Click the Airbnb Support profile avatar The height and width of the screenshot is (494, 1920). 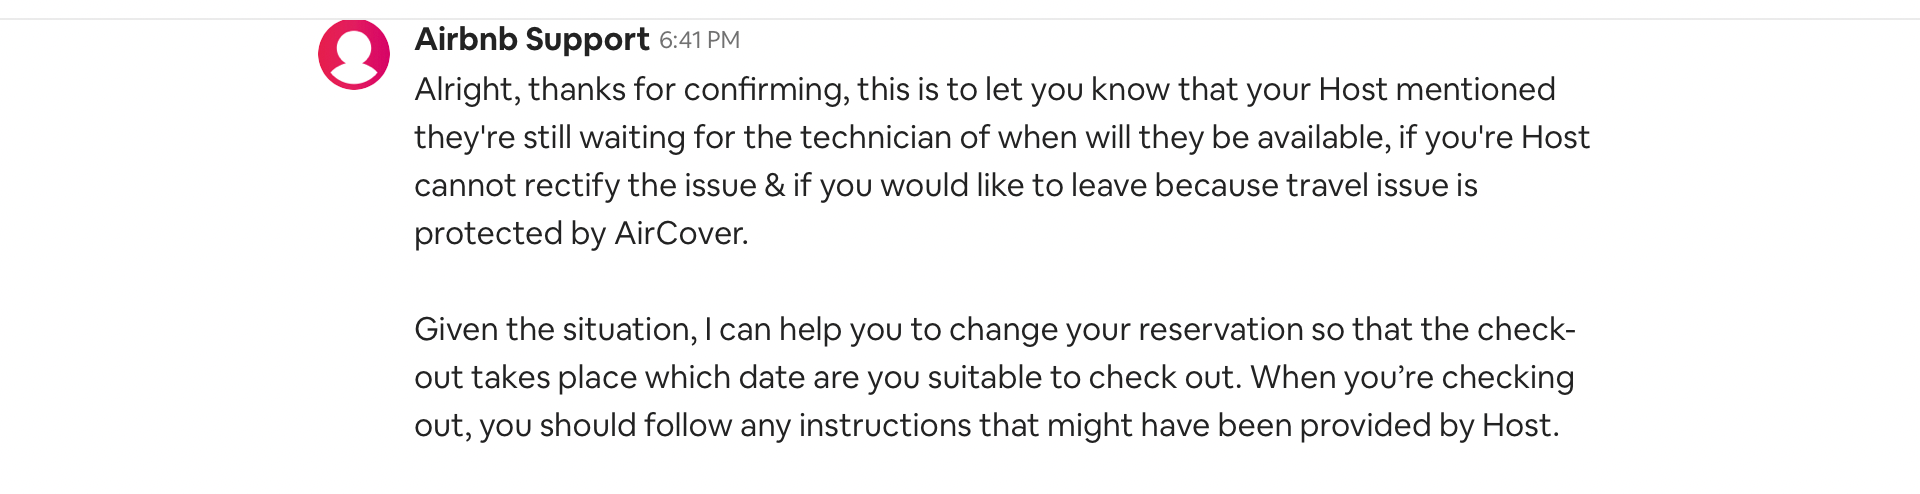point(353,54)
